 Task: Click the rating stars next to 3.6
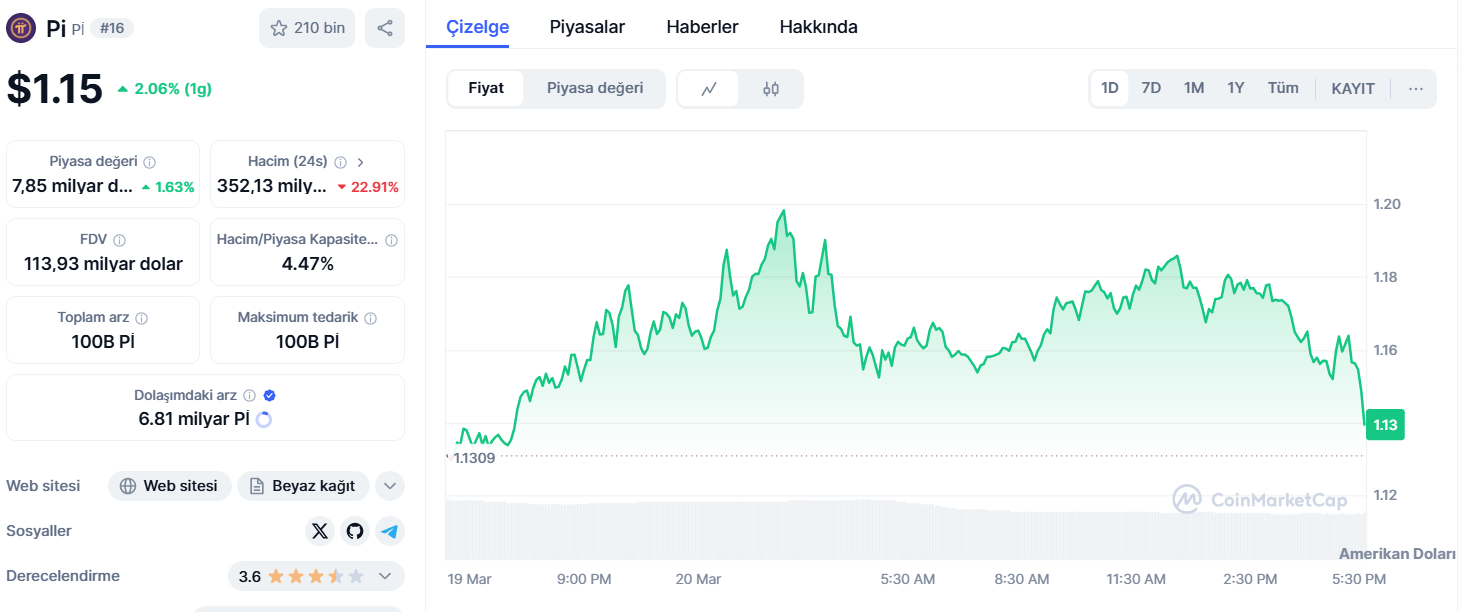point(316,576)
